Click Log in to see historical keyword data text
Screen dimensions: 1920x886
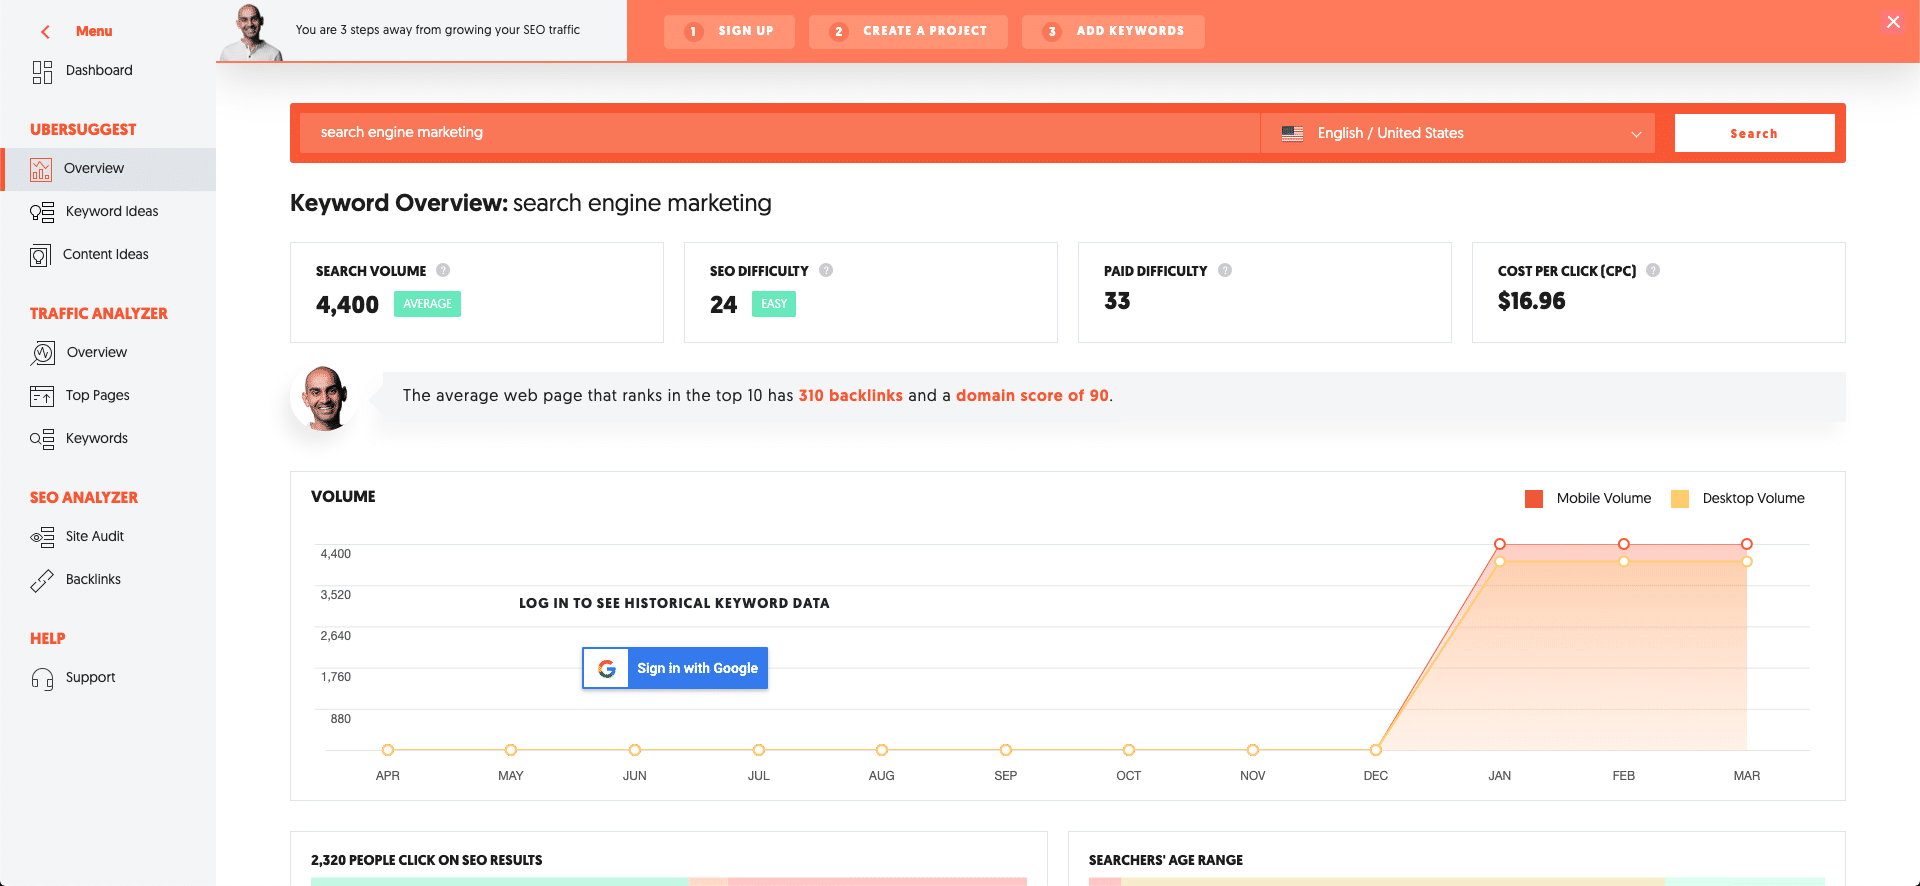(x=674, y=603)
